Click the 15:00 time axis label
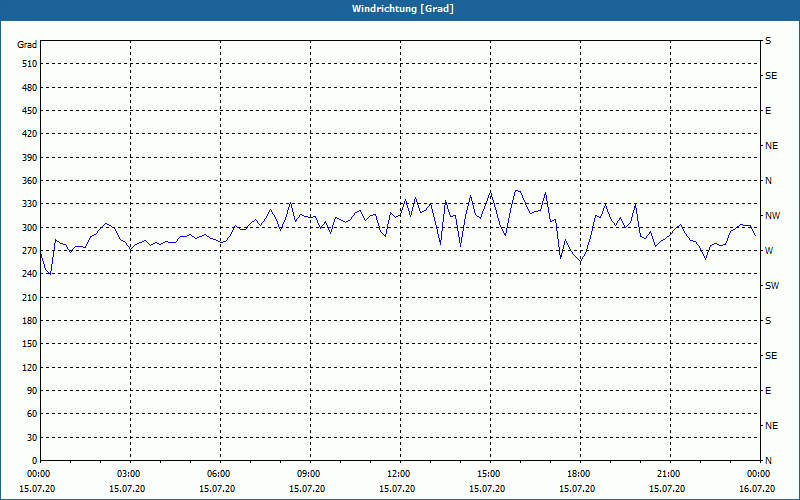The image size is (800, 500). [490, 474]
